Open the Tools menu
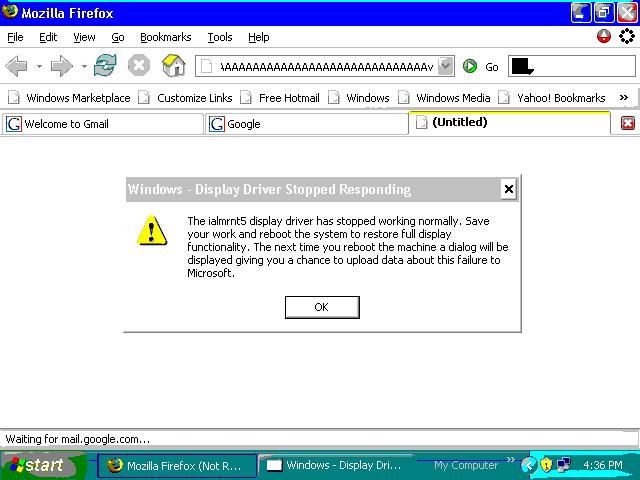This screenshot has width=640, height=480. (219, 37)
